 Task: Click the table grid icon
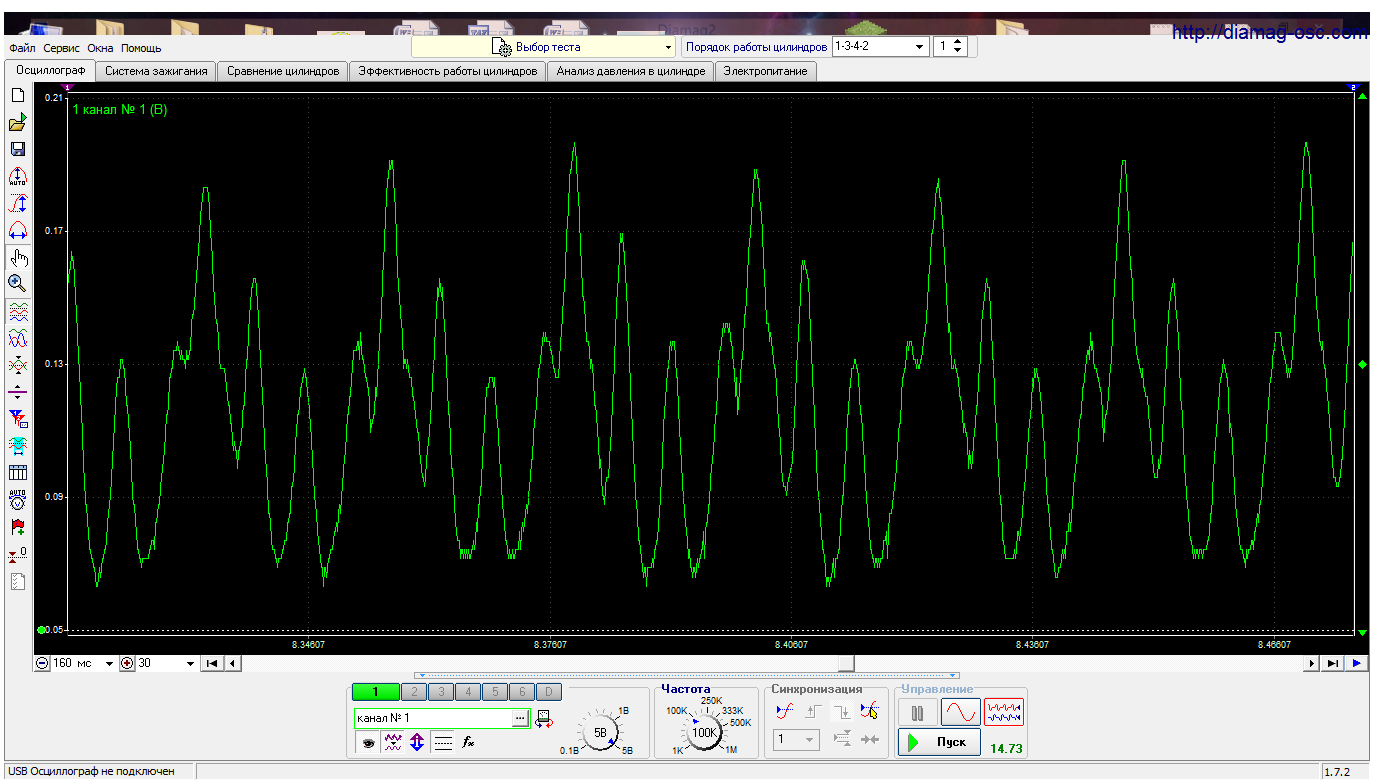pyautogui.click(x=17, y=472)
